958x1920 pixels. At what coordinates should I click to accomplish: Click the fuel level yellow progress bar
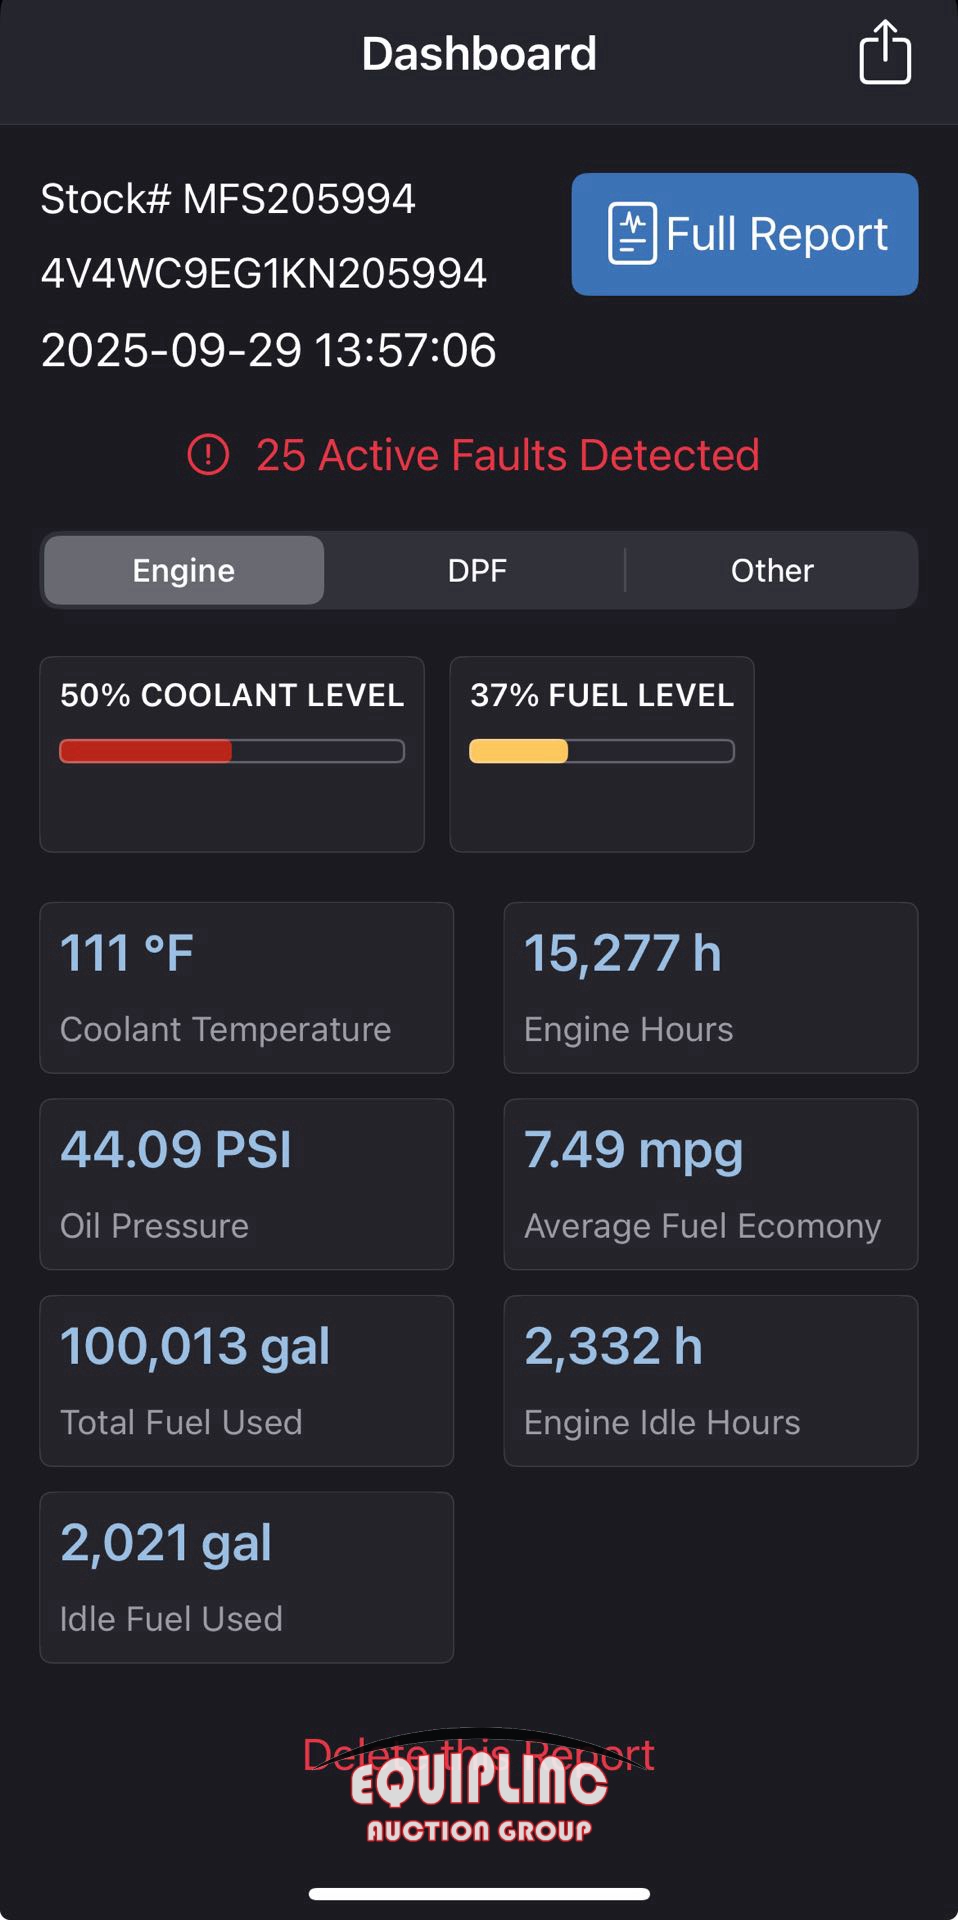pyautogui.click(x=602, y=751)
